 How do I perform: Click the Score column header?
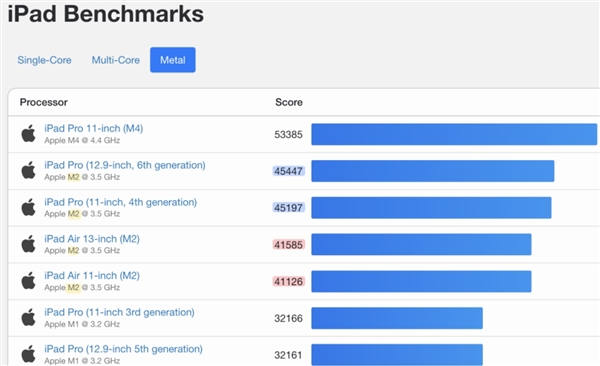[289, 102]
